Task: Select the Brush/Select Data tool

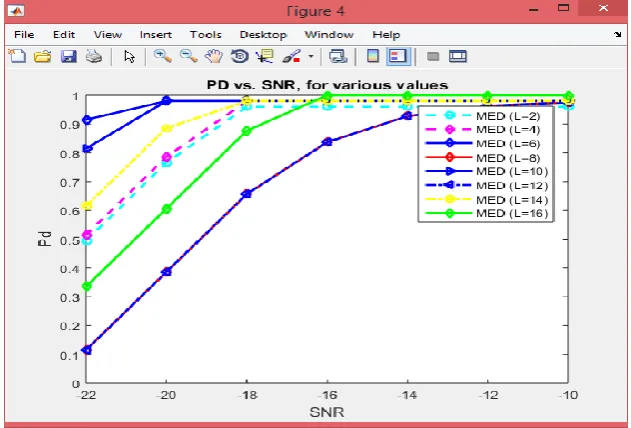Action: point(291,56)
